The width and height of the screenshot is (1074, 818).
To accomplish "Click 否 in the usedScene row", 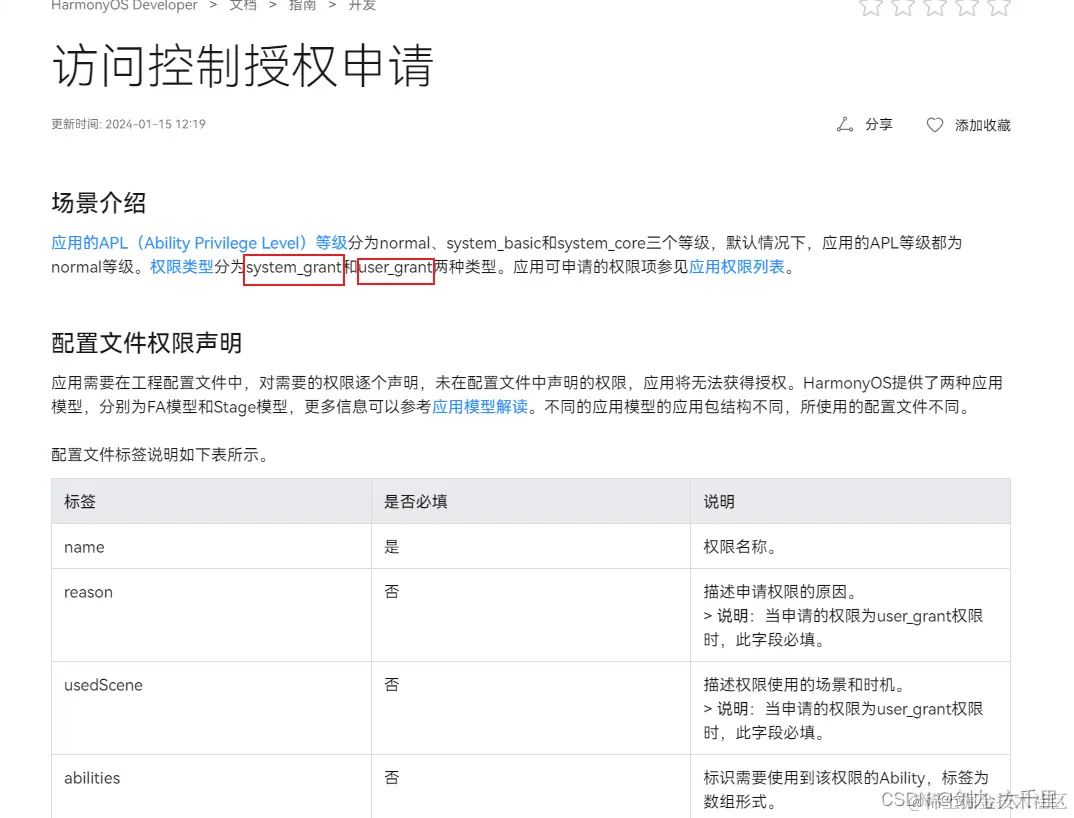I will point(392,685).
